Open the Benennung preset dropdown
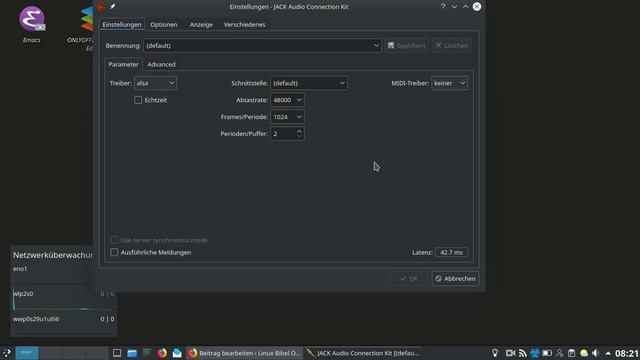640x360 pixels. [x=262, y=45]
